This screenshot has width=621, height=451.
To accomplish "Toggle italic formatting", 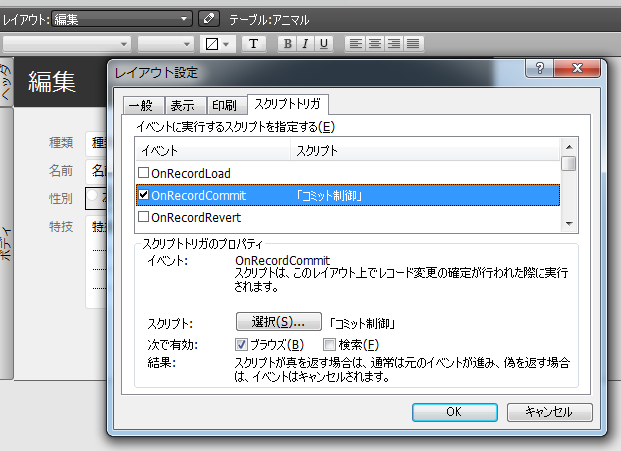I will click(305, 44).
